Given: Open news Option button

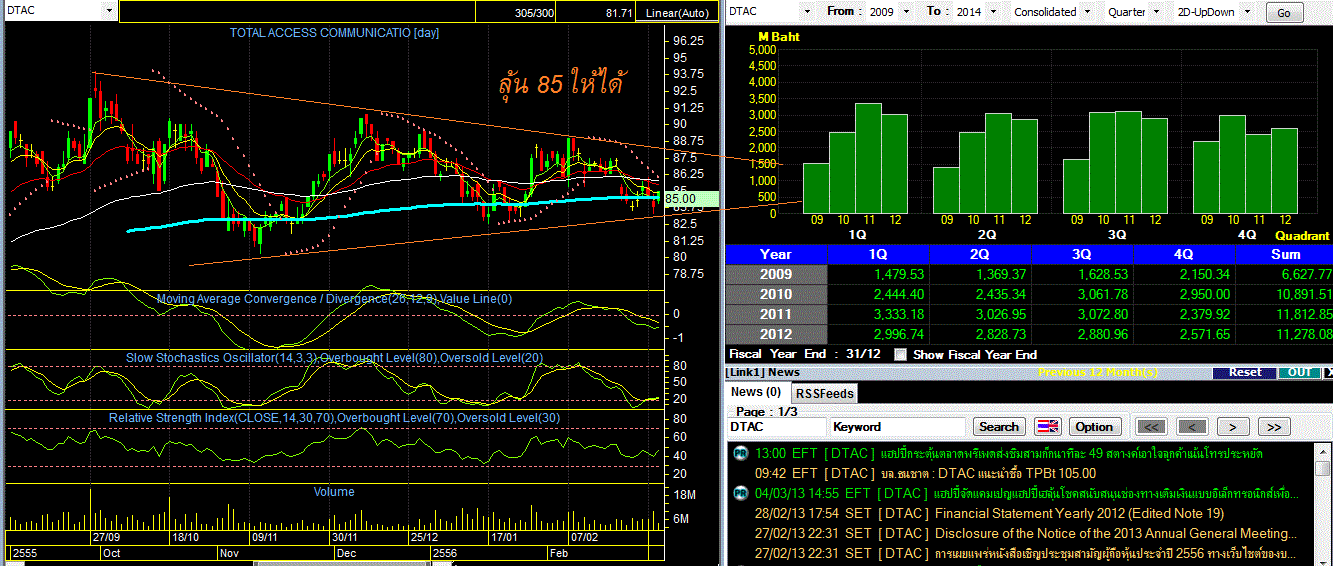Looking at the screenshot, I should [x=1094, y=427].
